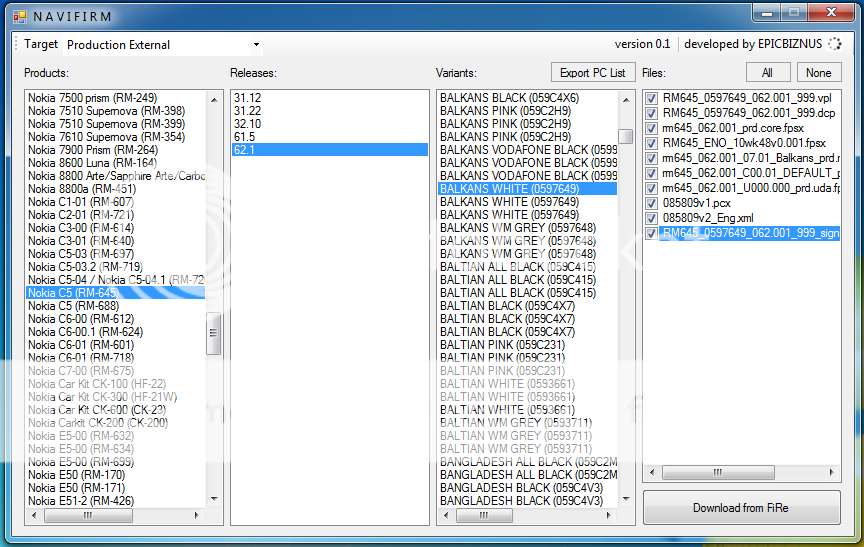Select Nokia E50 (RM-170)
The image size is (864, 547).
coord(116,475)
